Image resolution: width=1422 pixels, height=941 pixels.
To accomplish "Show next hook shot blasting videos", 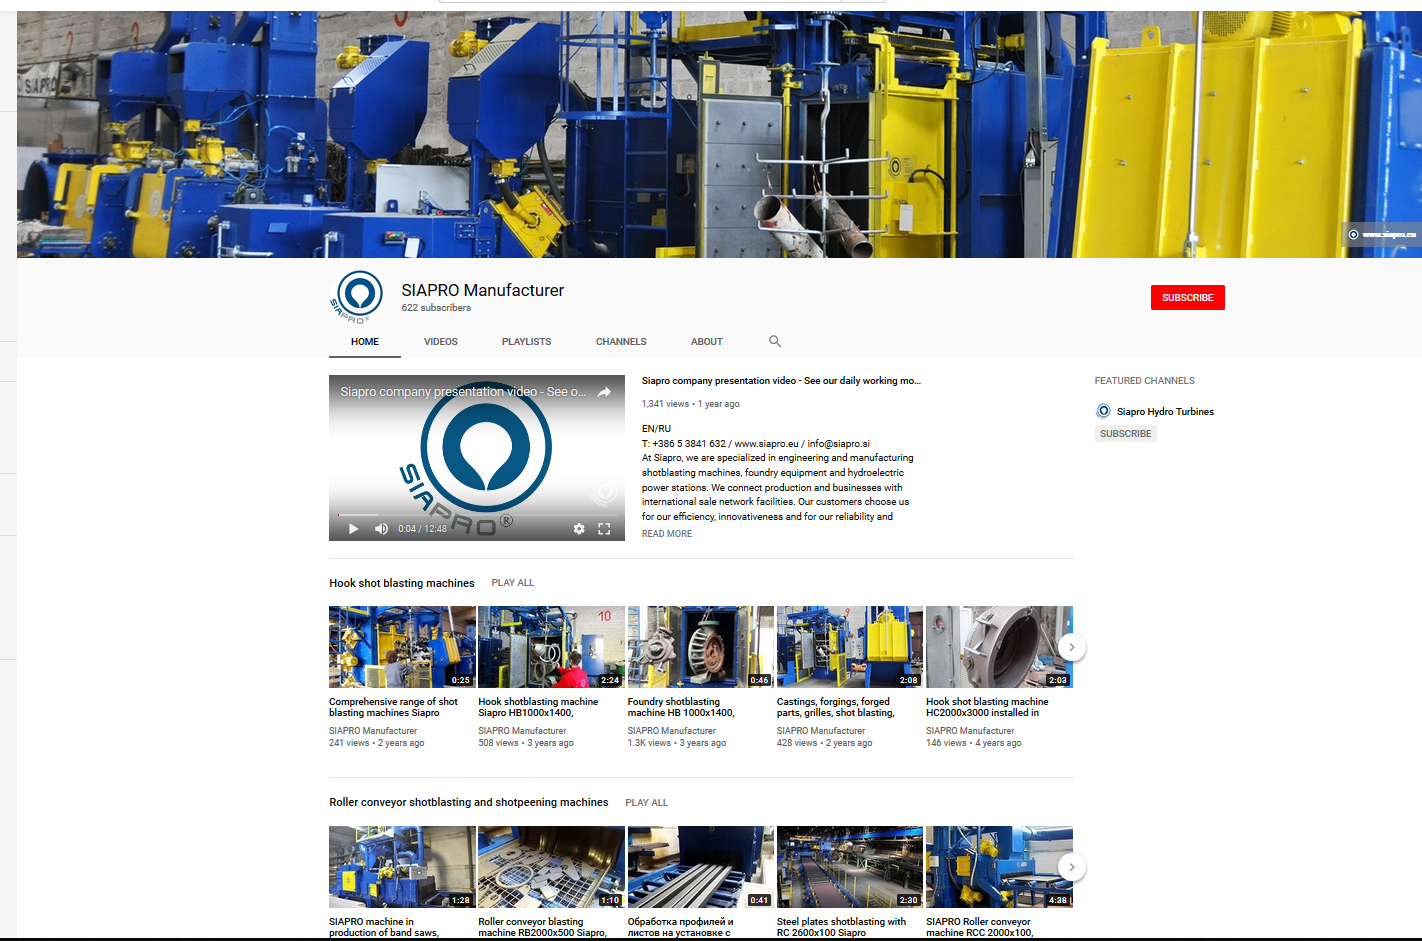I will tap(1071, 647).
